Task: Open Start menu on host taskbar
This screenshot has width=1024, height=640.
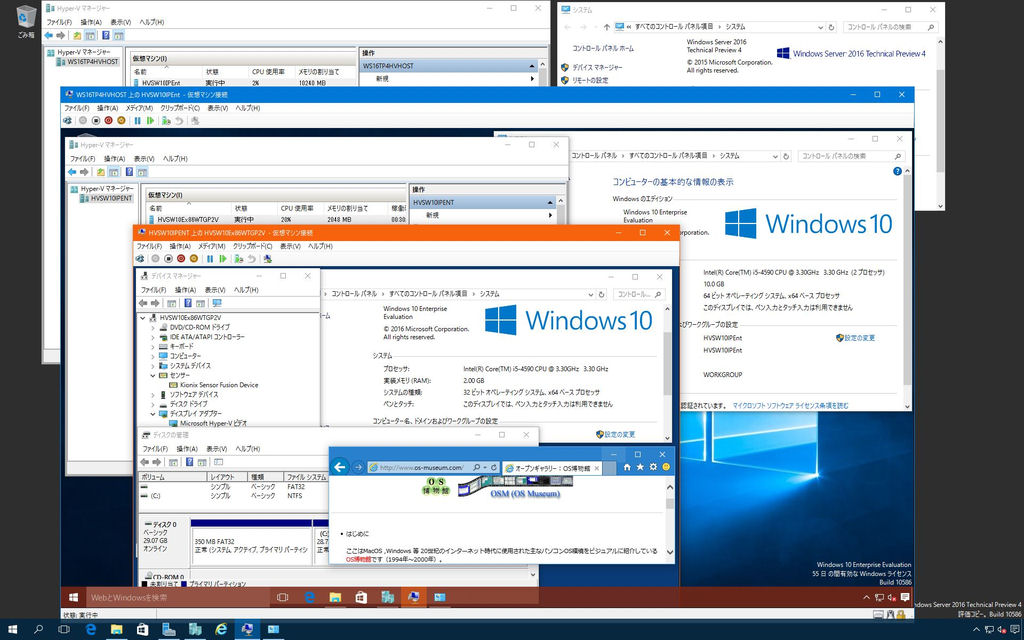Action: (x=12, y=630)
